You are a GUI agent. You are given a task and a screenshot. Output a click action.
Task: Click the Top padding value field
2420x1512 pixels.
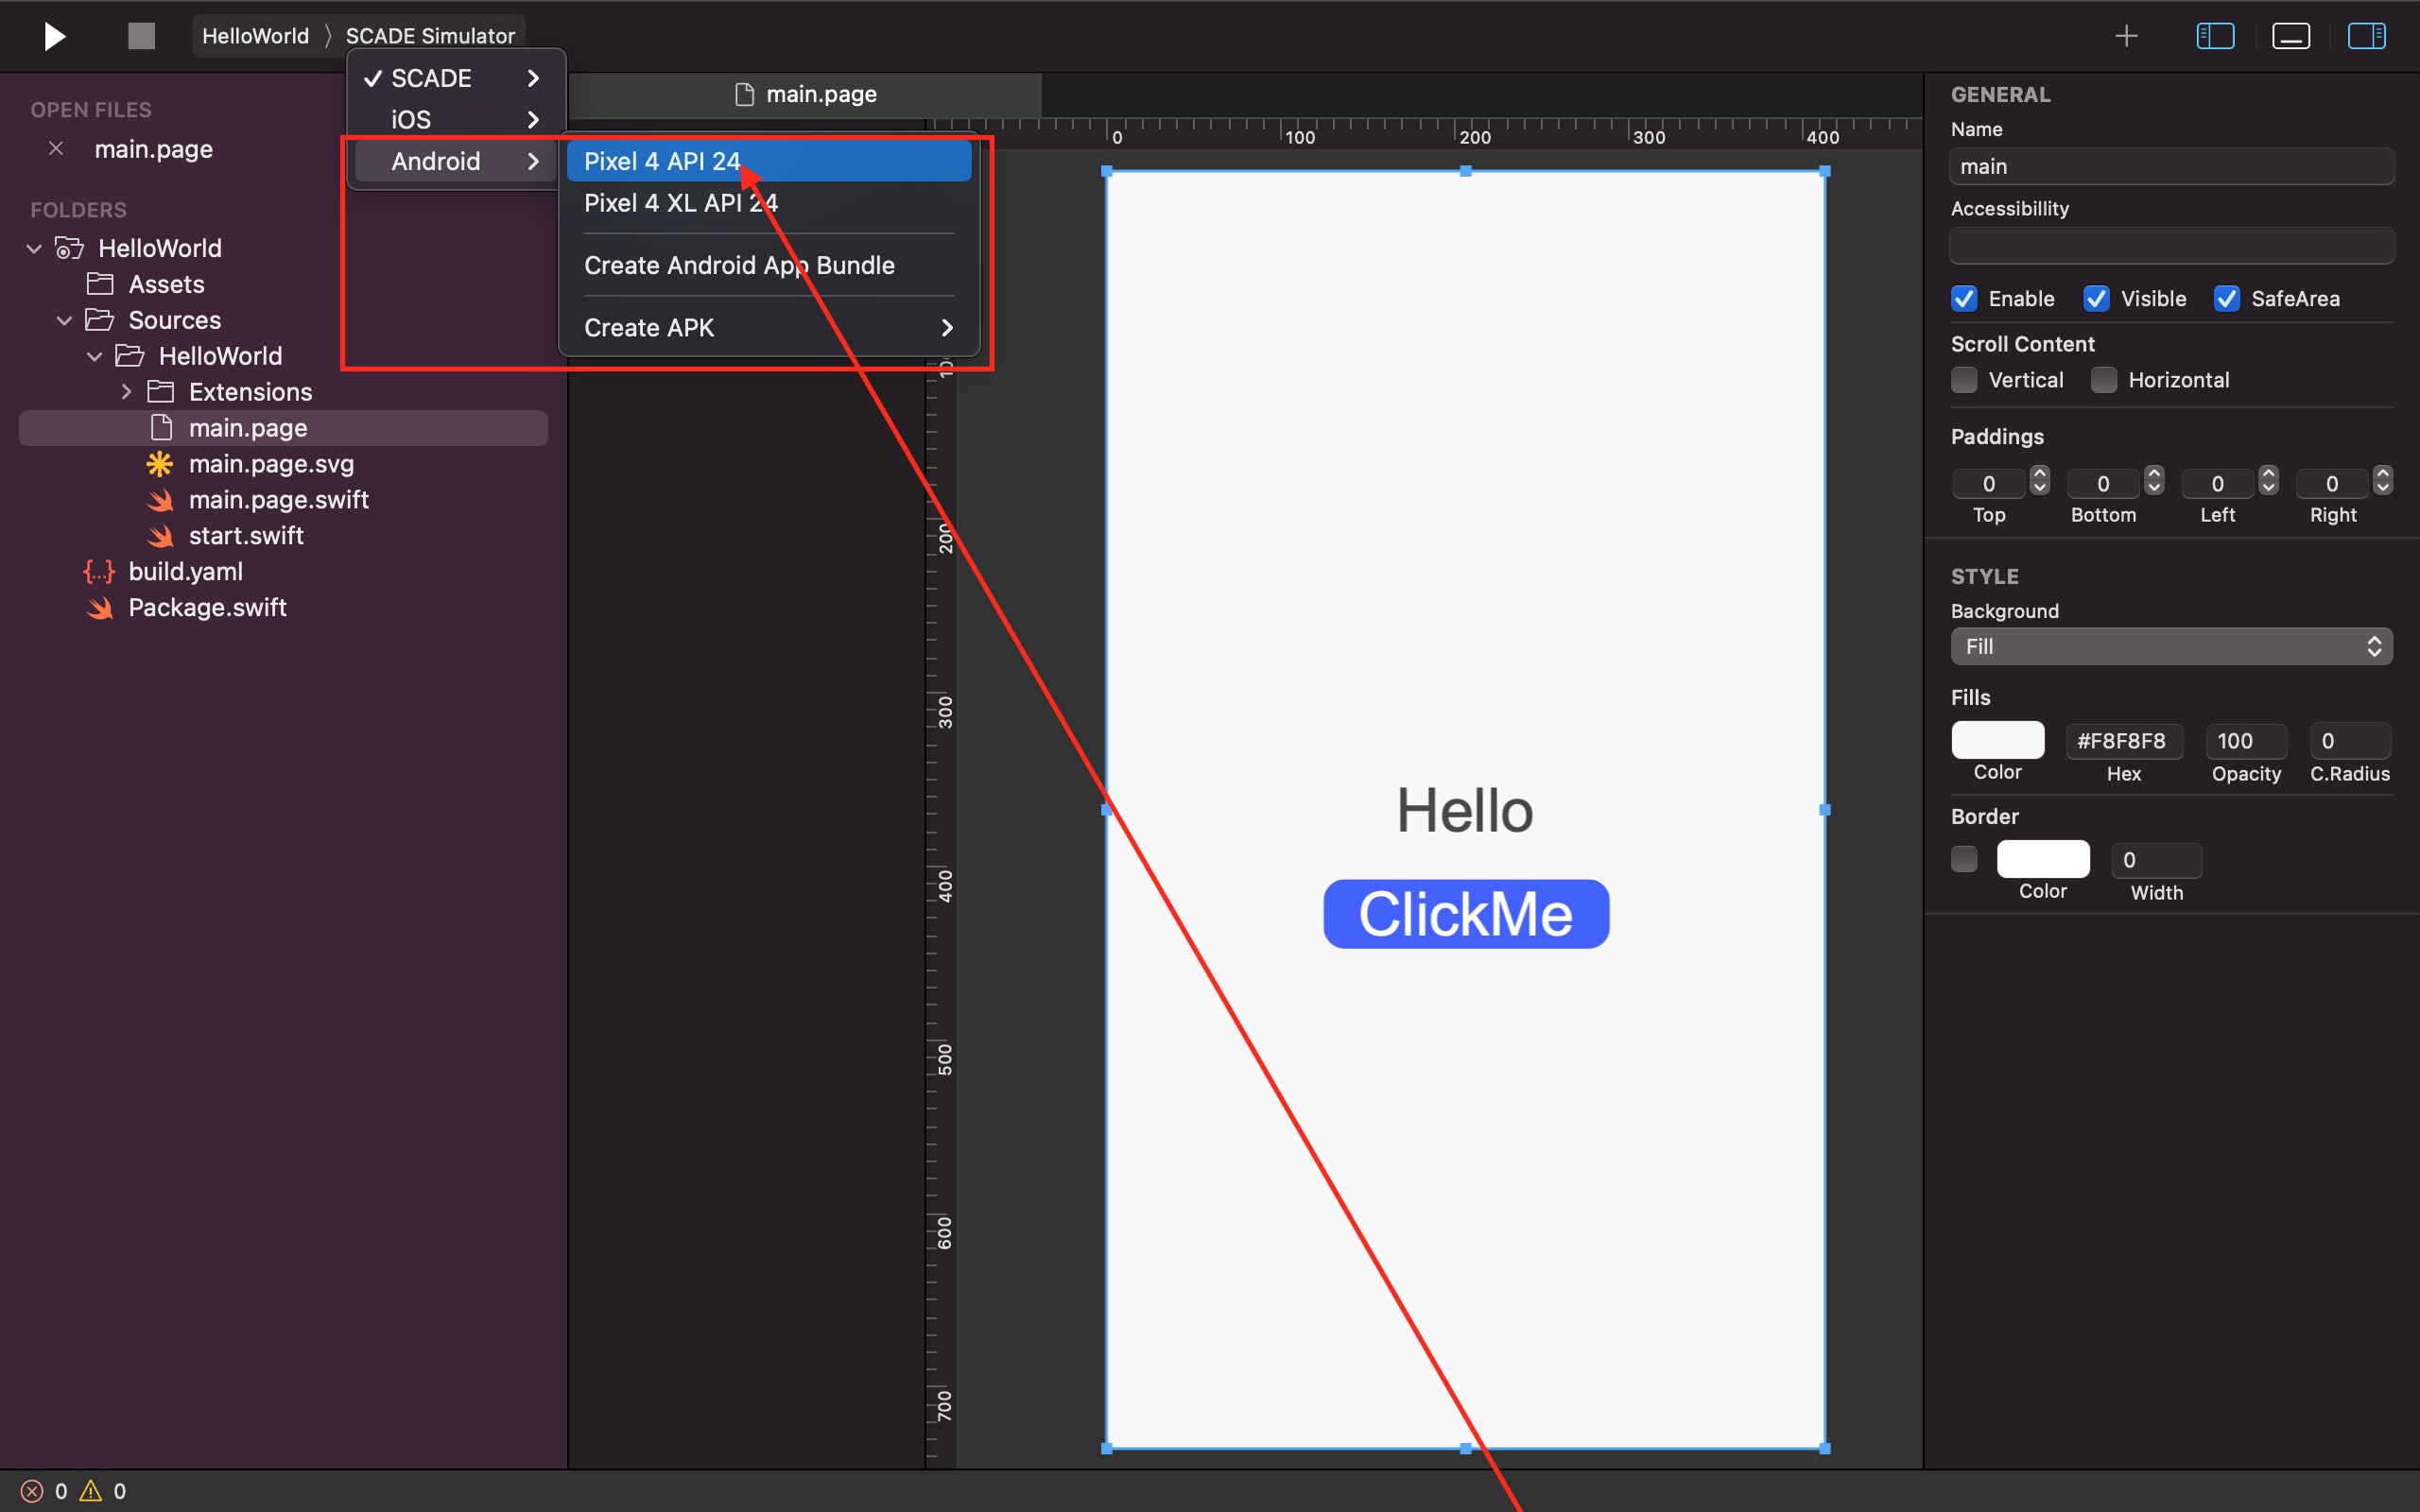[x=1989, y=483]
